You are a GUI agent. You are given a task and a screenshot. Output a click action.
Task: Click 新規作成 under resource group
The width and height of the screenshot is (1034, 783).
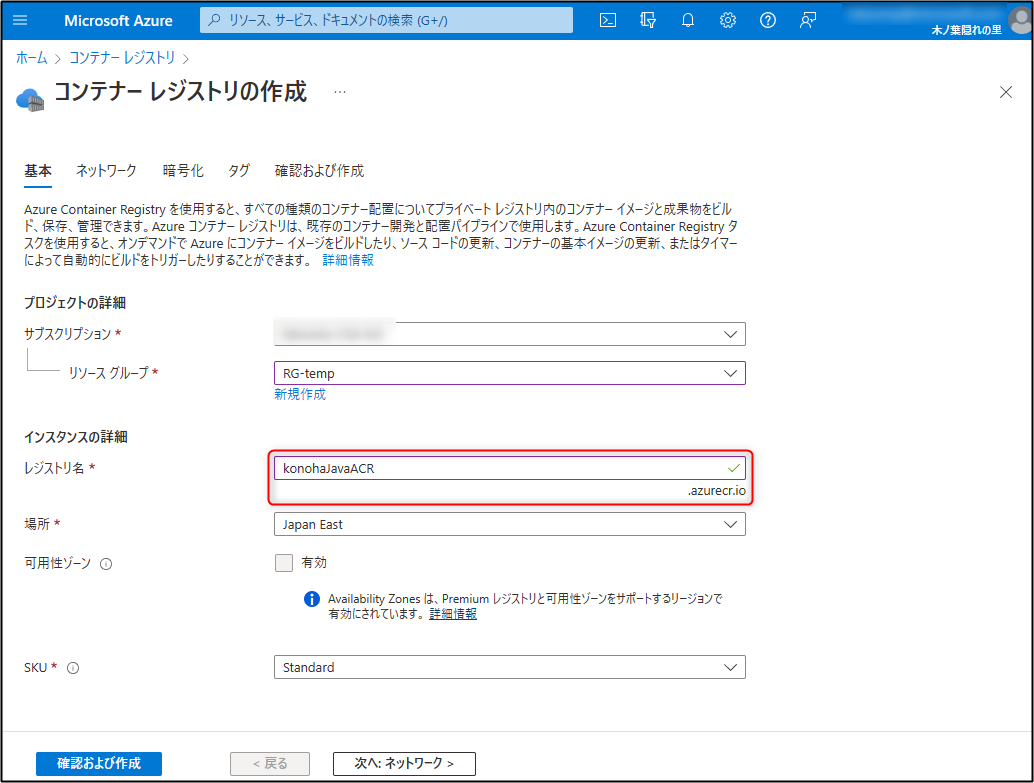[x=300, y=394]
